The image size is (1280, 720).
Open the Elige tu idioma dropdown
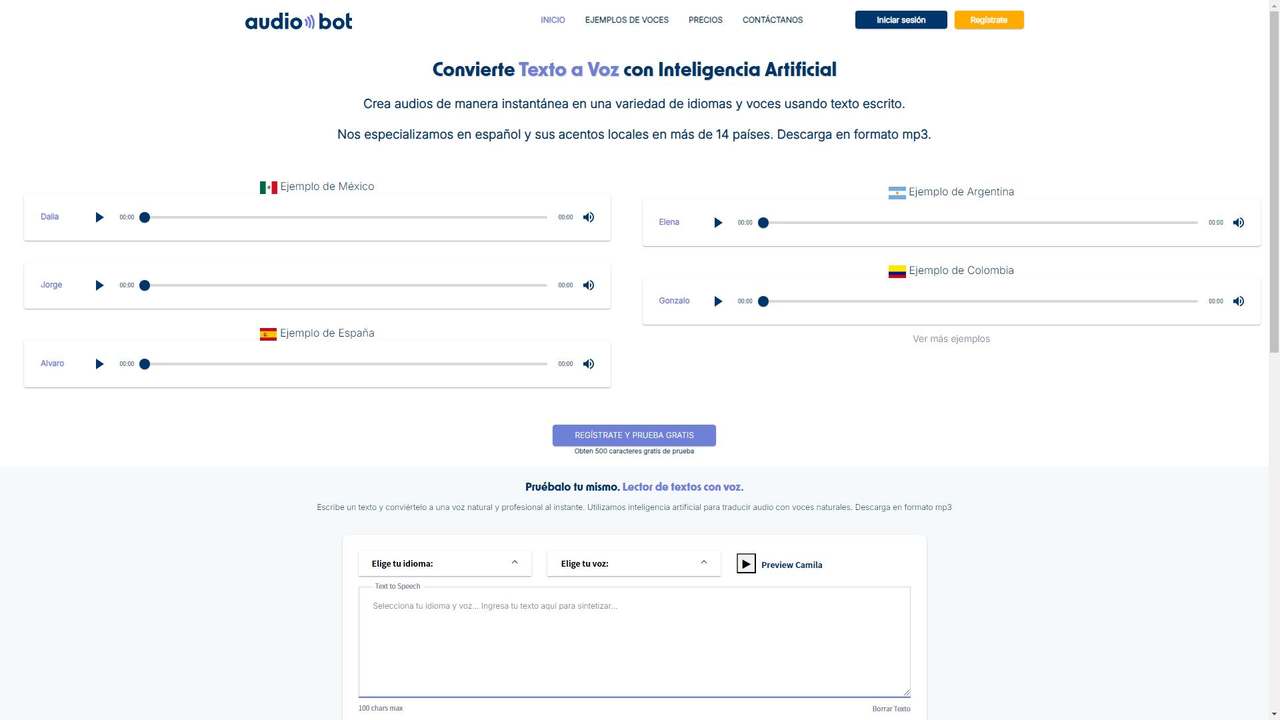[x=445, y=563]
